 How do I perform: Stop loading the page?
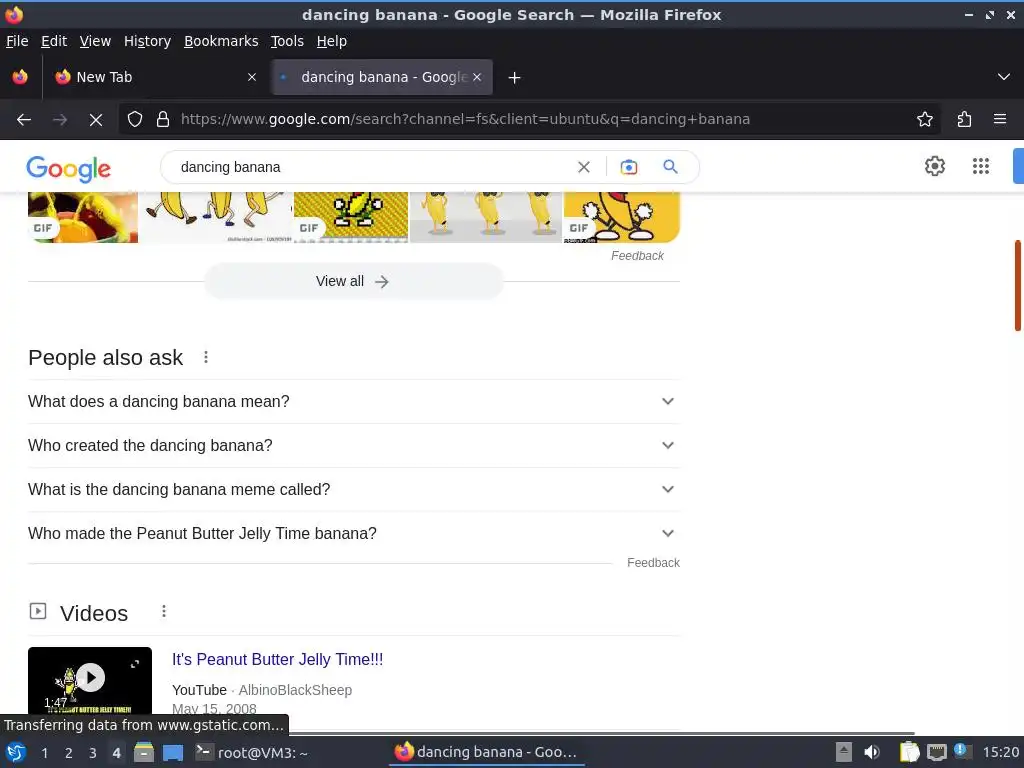(95, 120)
